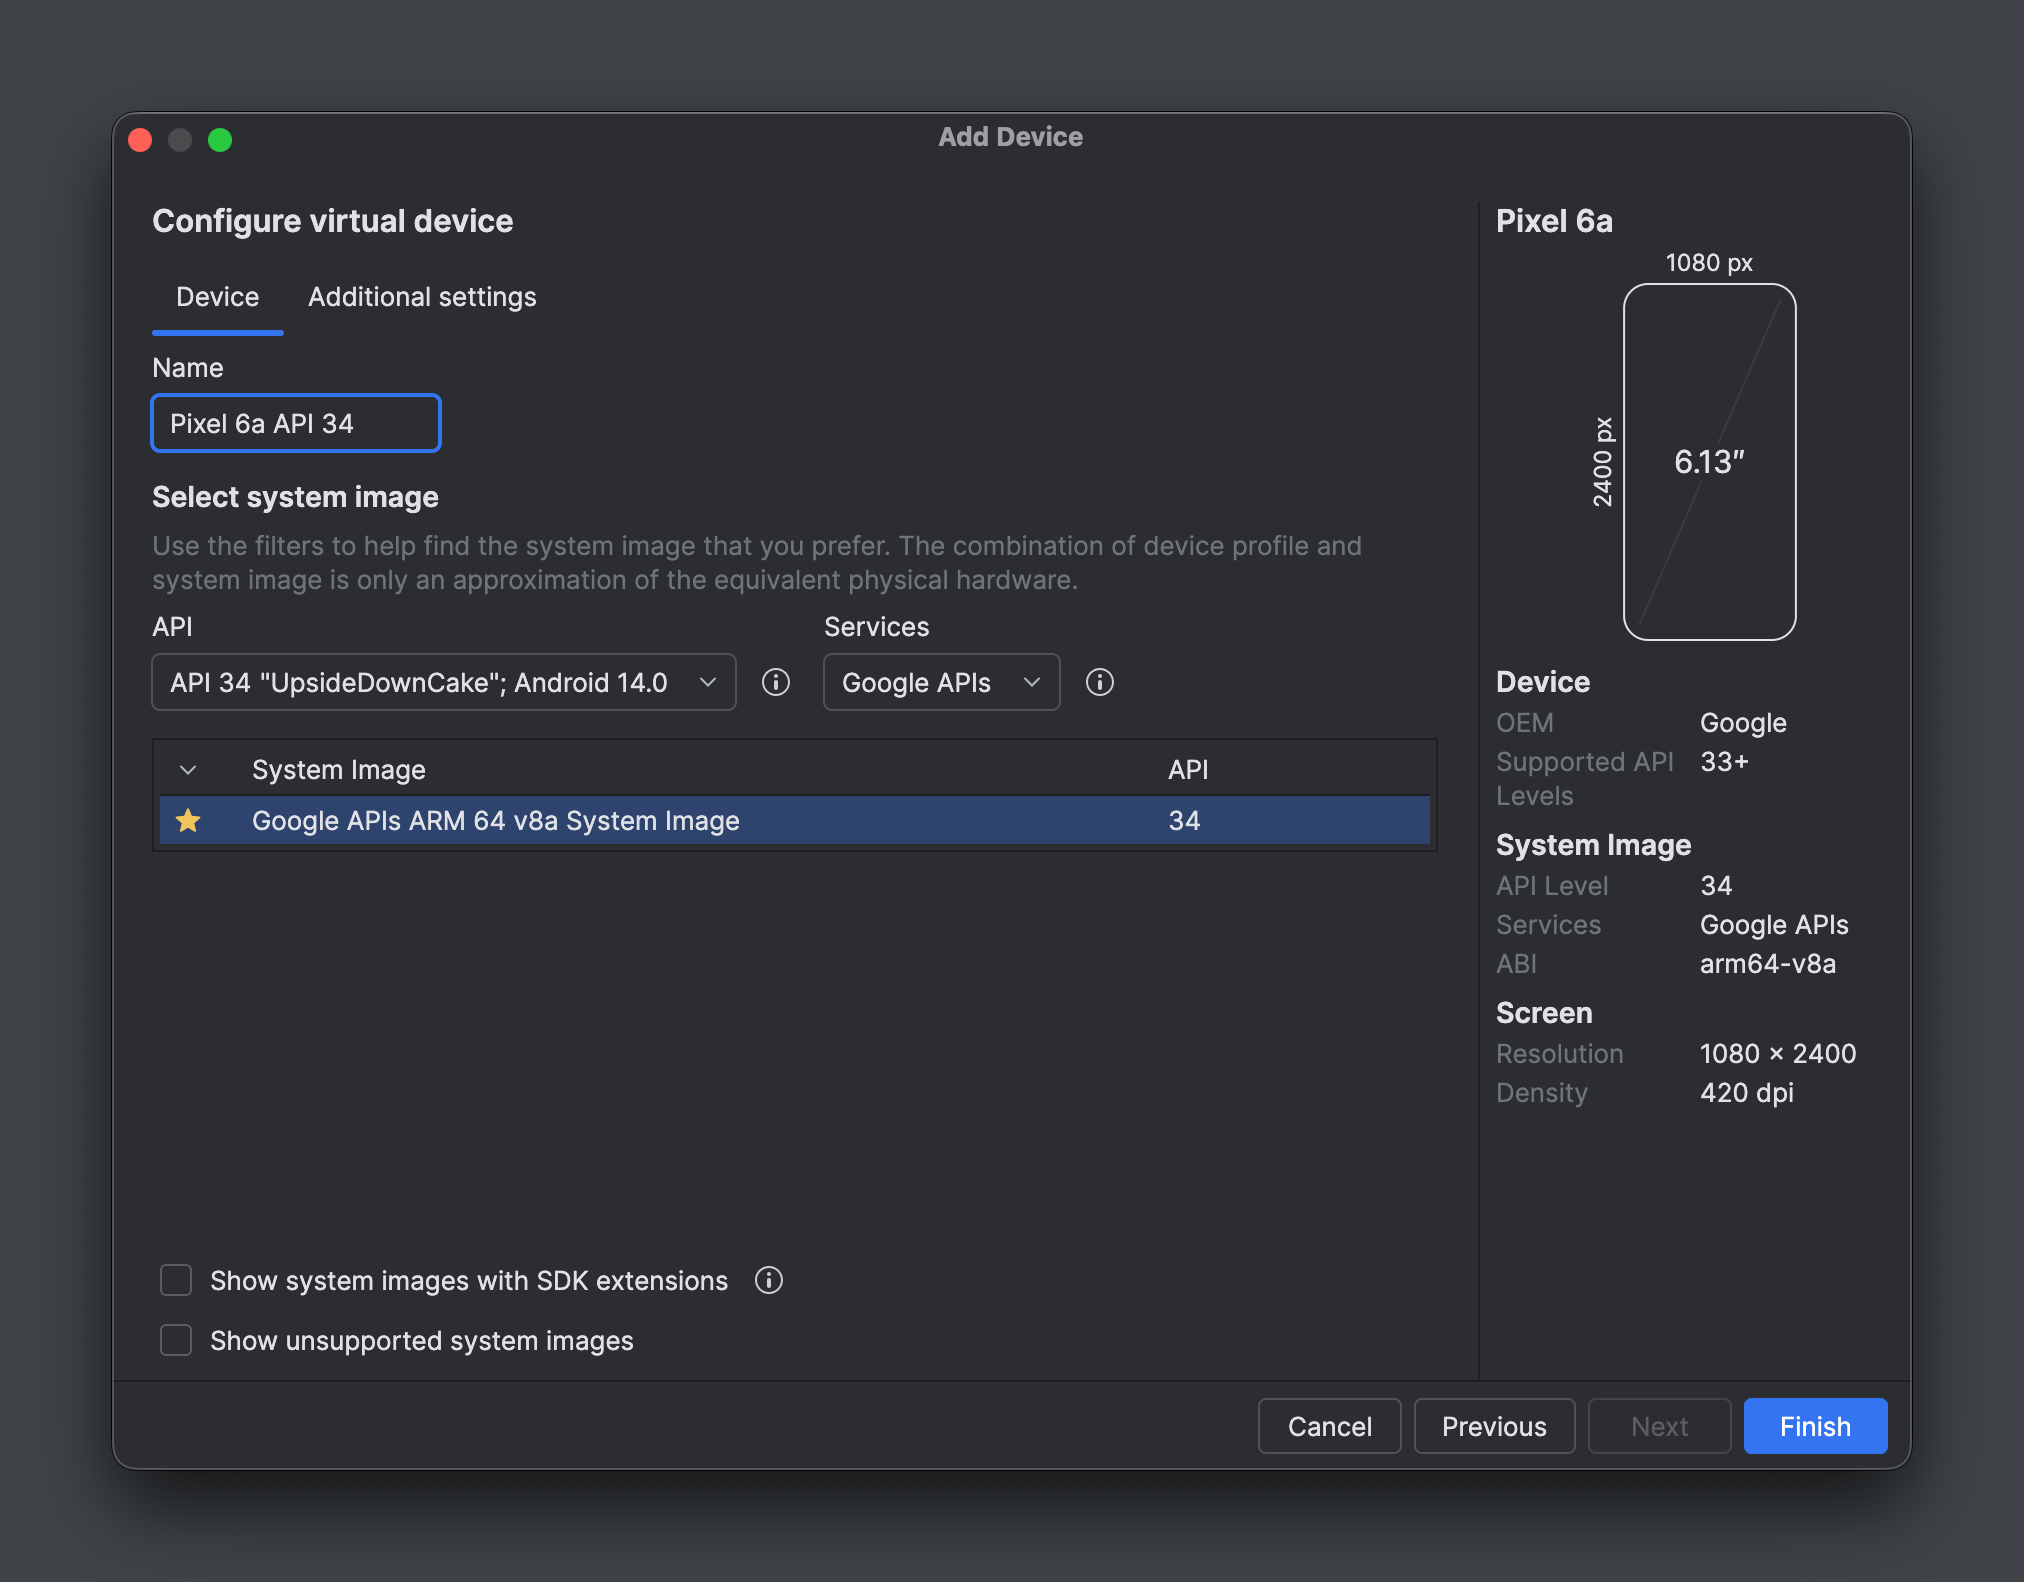Click the Previous button
2024x1582 pixels.
[x=1494, y=1425]
